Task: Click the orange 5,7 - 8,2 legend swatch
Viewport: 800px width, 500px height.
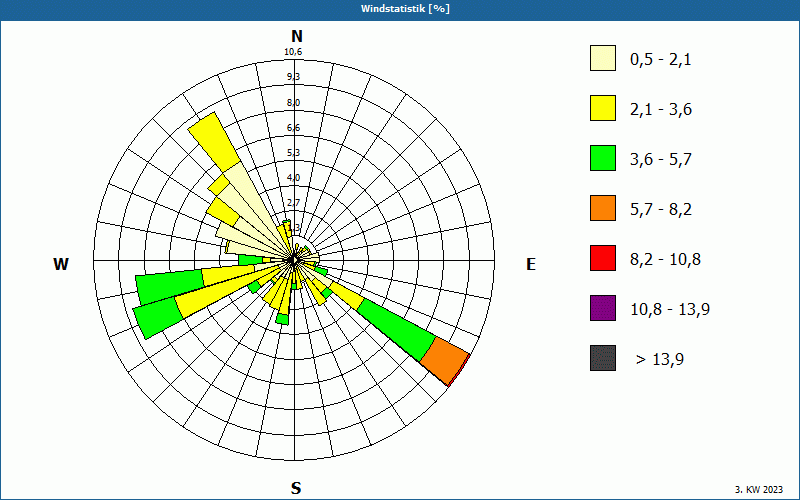Action: 603,208
